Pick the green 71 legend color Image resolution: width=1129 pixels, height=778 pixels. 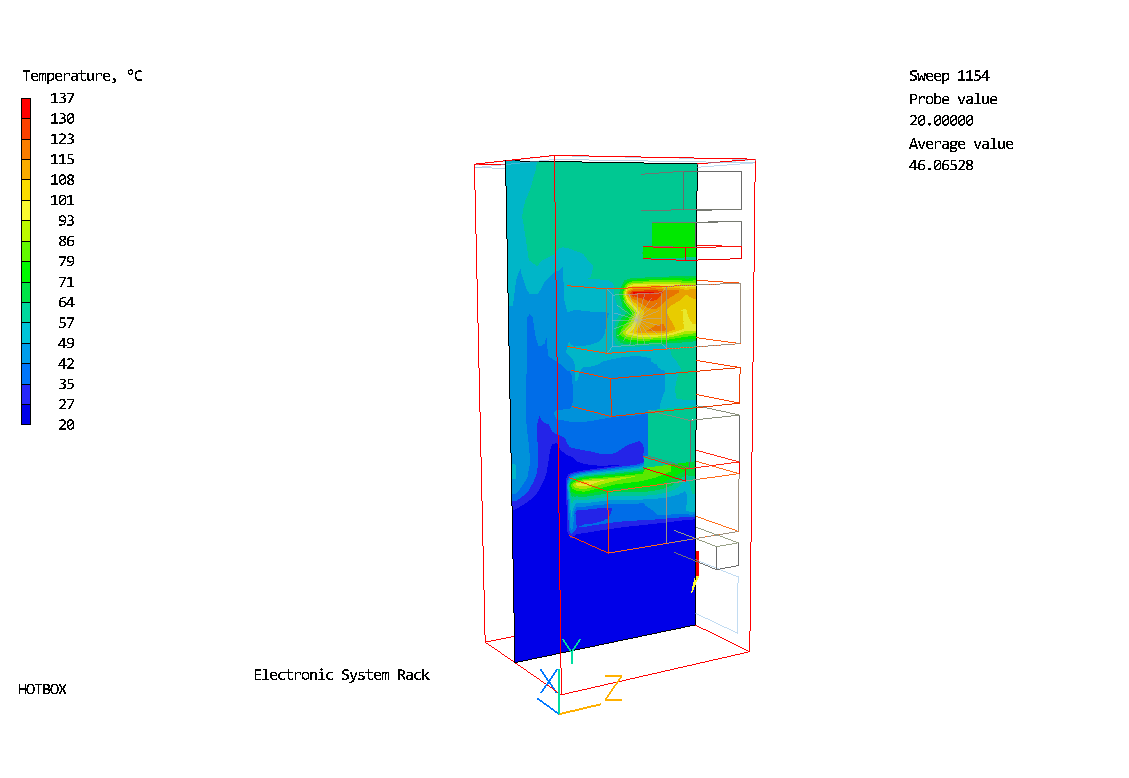point(26,287)
